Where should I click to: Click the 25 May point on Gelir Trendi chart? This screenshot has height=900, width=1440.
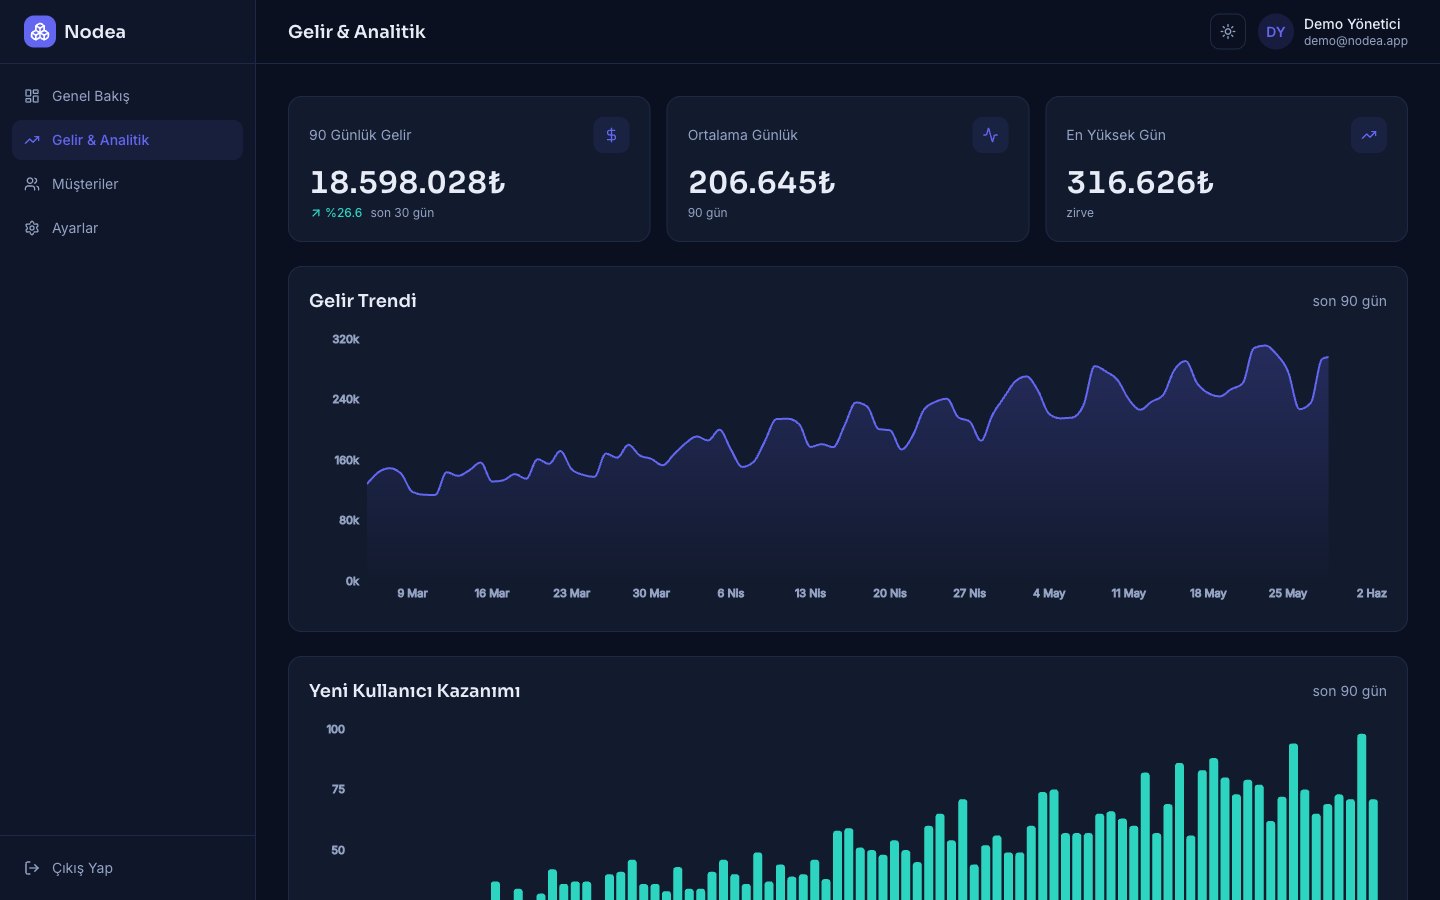click(x=1288, y=368)
